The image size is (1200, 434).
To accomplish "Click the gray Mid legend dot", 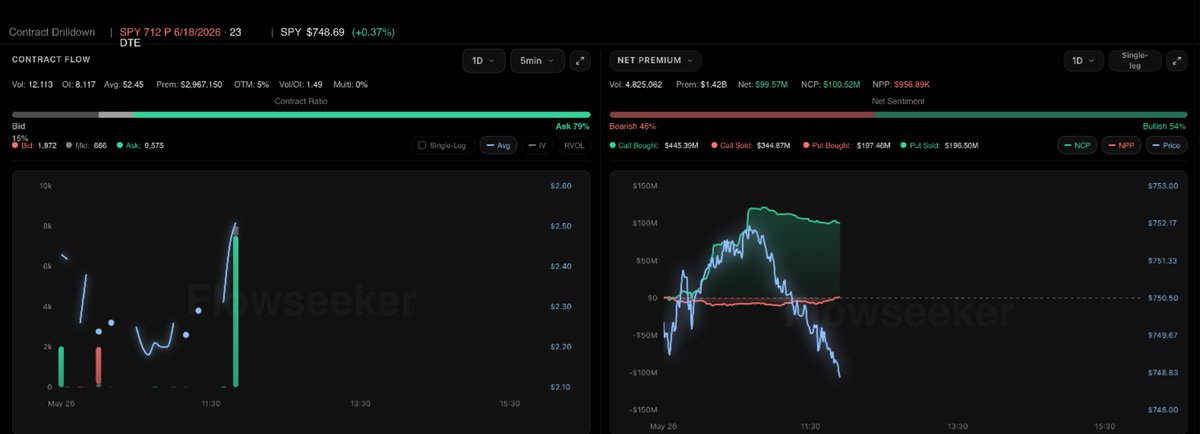I will pos(68,145).
